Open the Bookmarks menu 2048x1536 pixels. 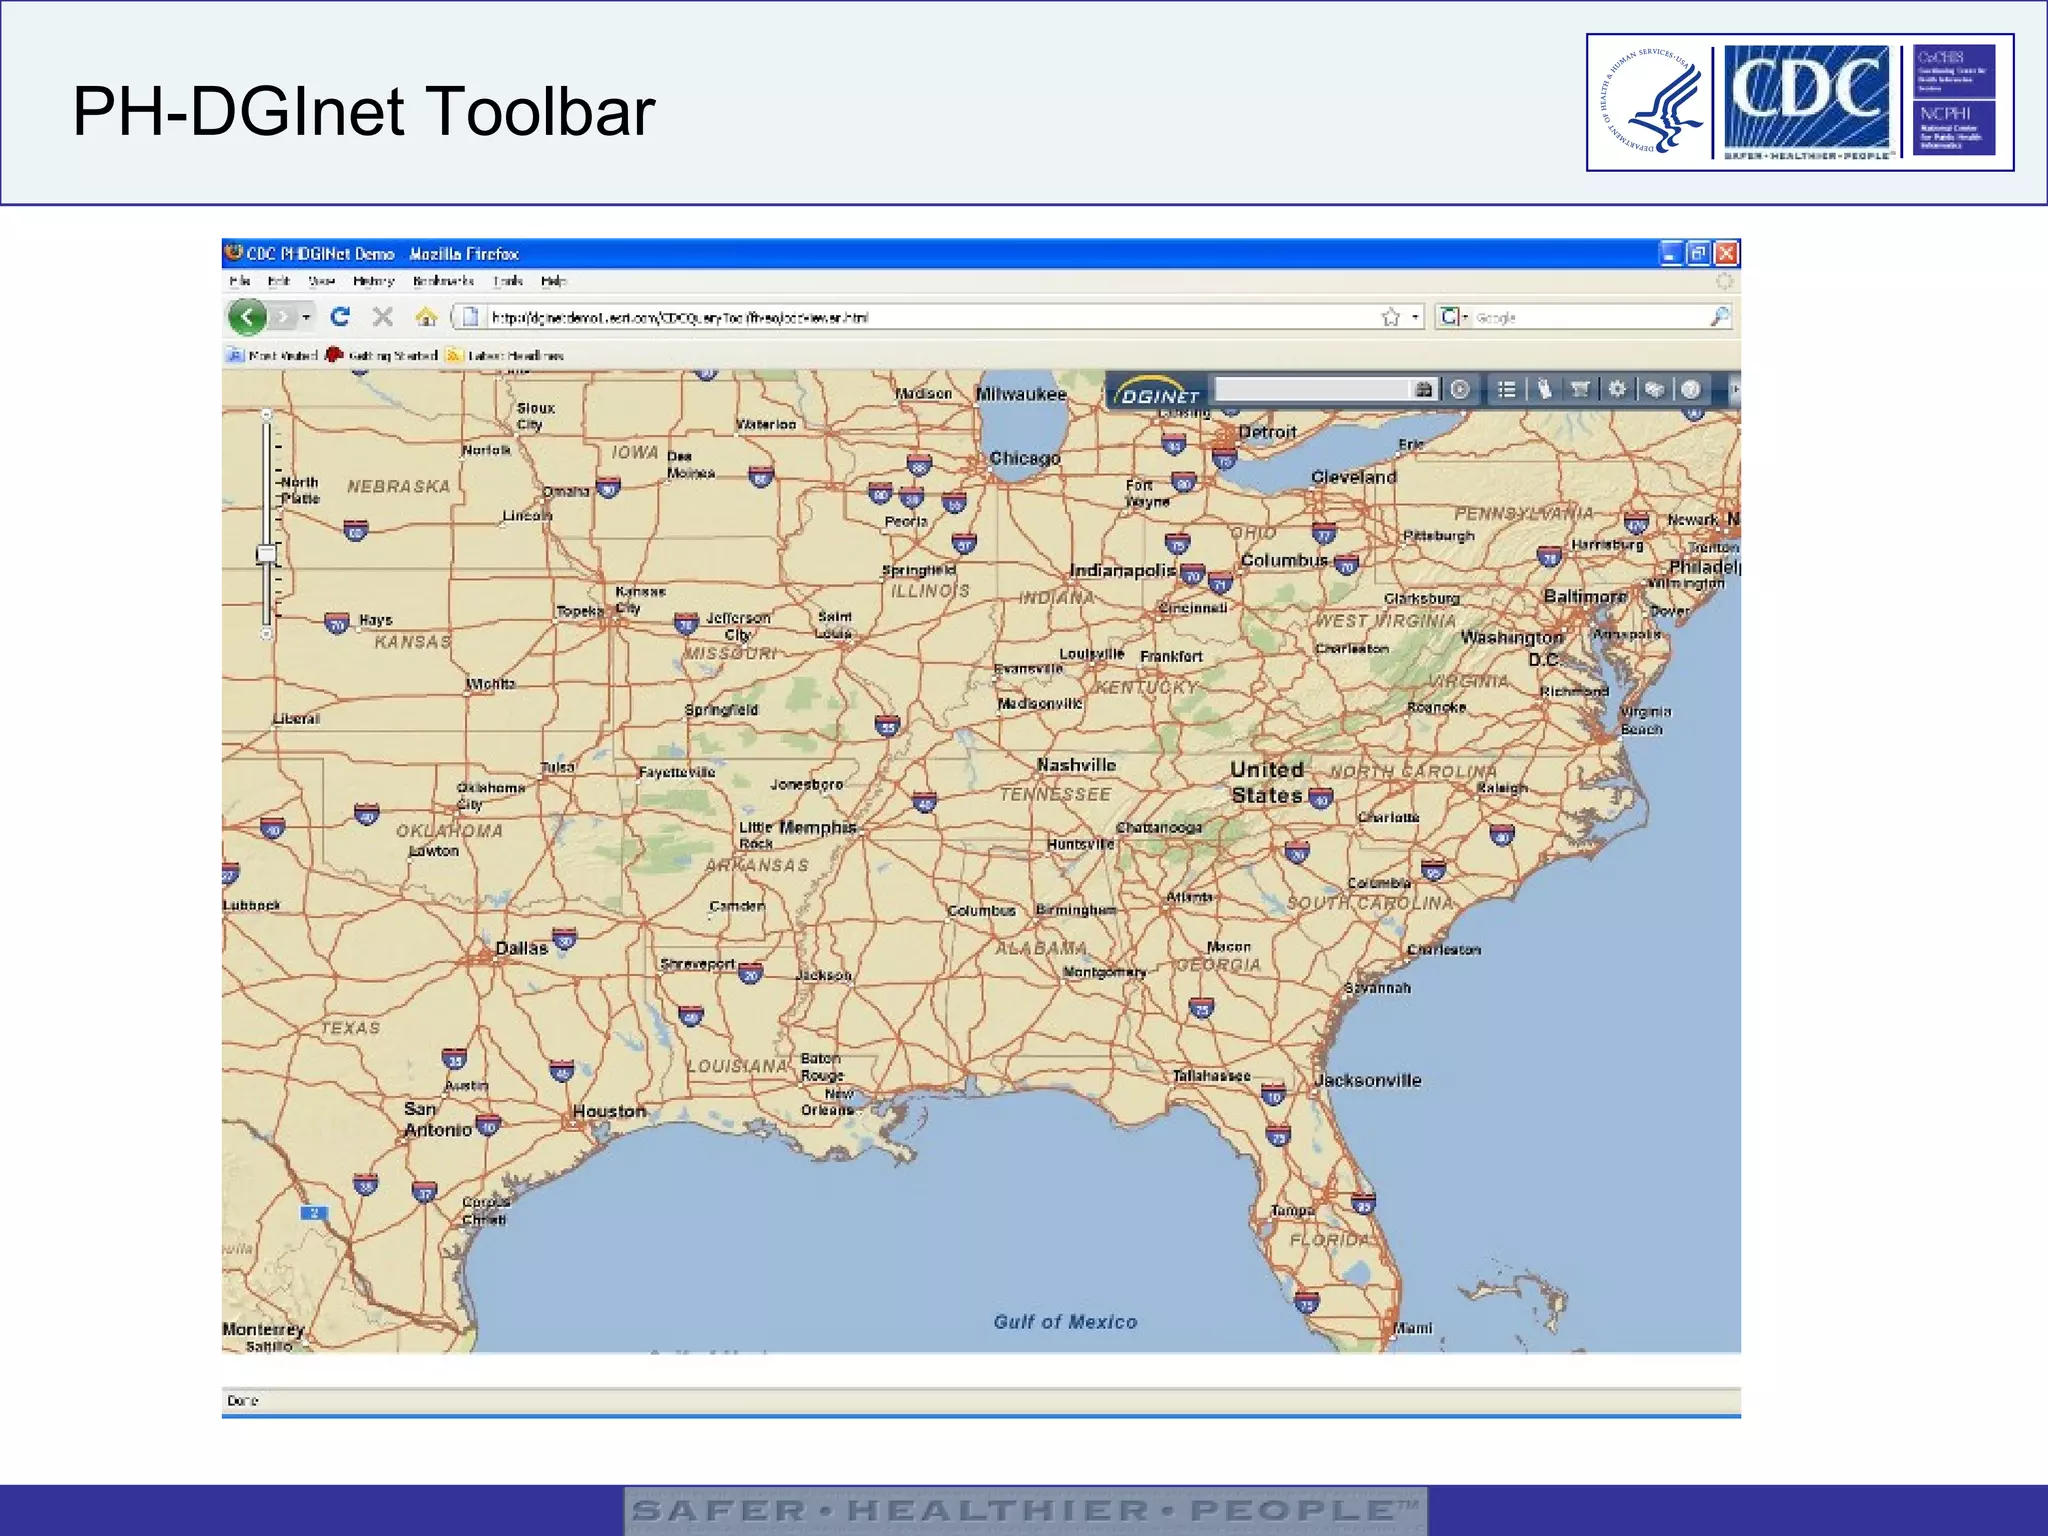coord(443,281)
